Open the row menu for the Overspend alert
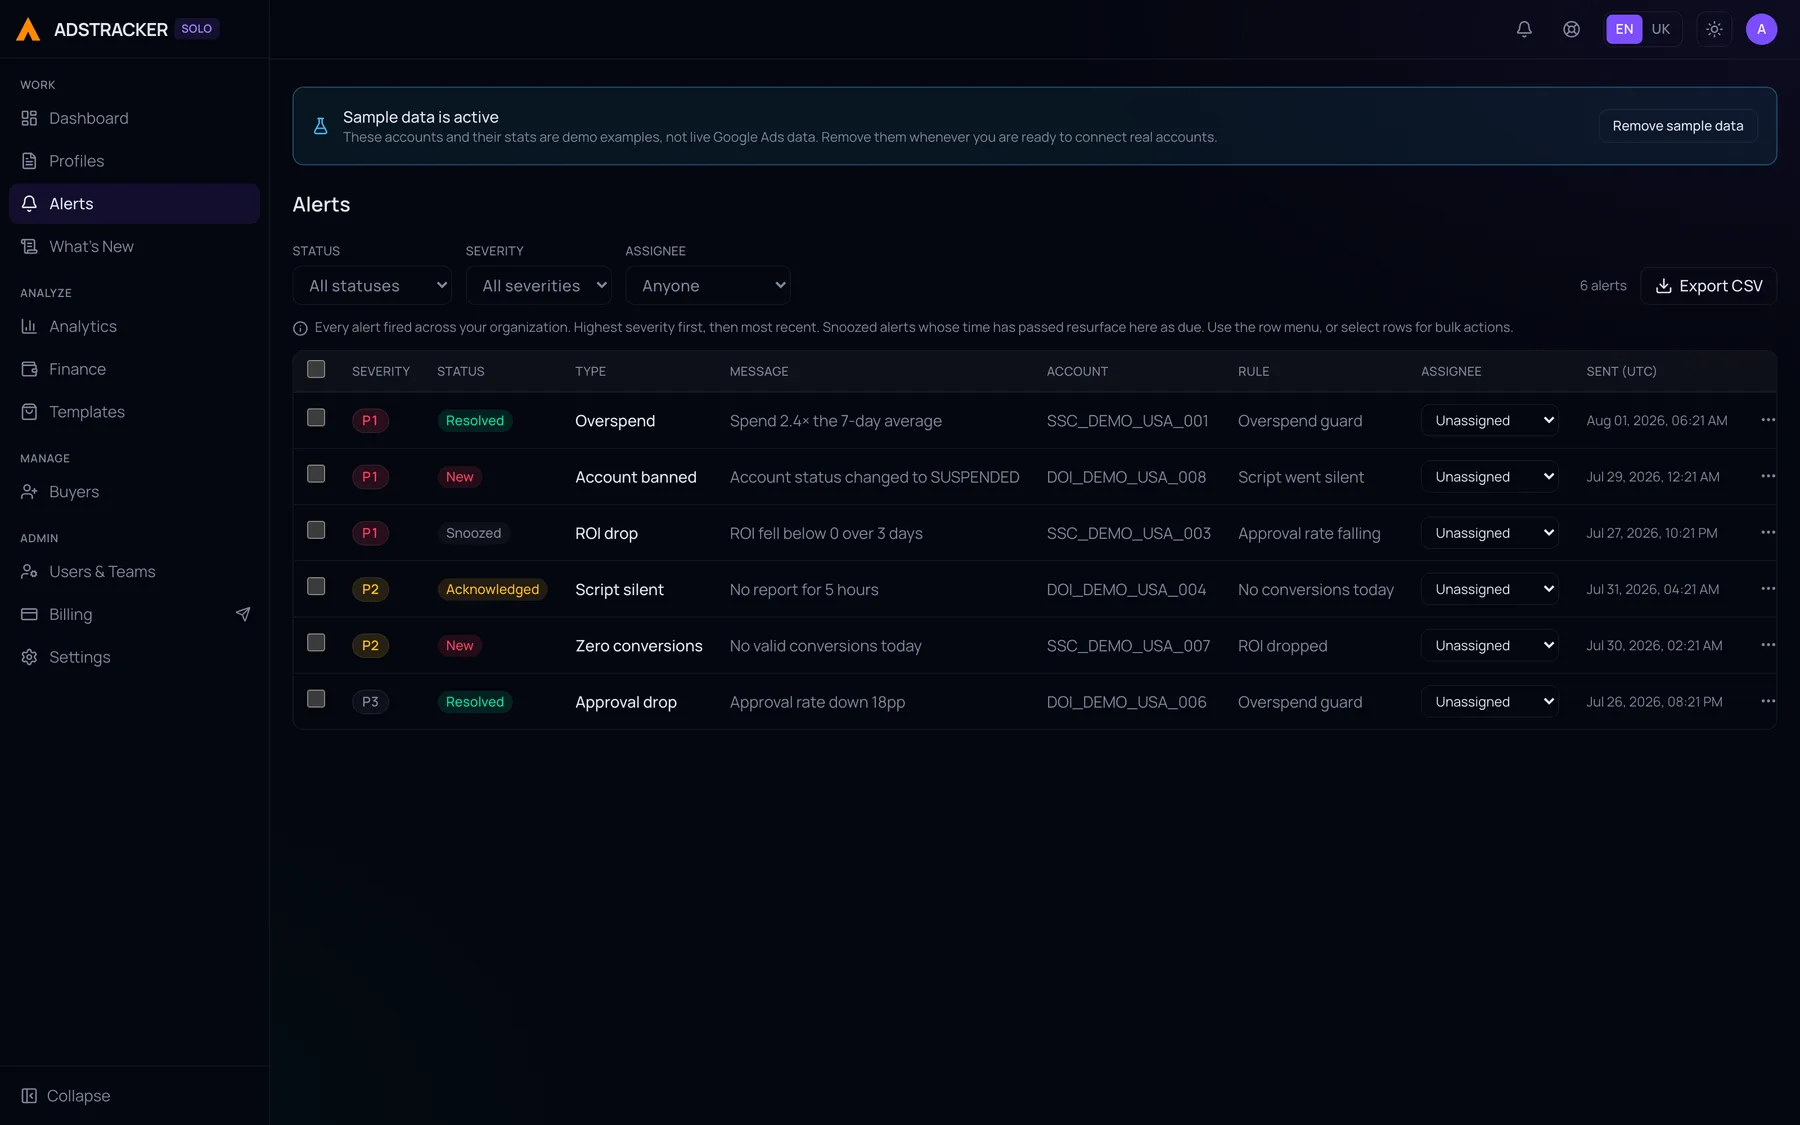The width and height of the screenshot is (1800, 1125). point(1768,420)
